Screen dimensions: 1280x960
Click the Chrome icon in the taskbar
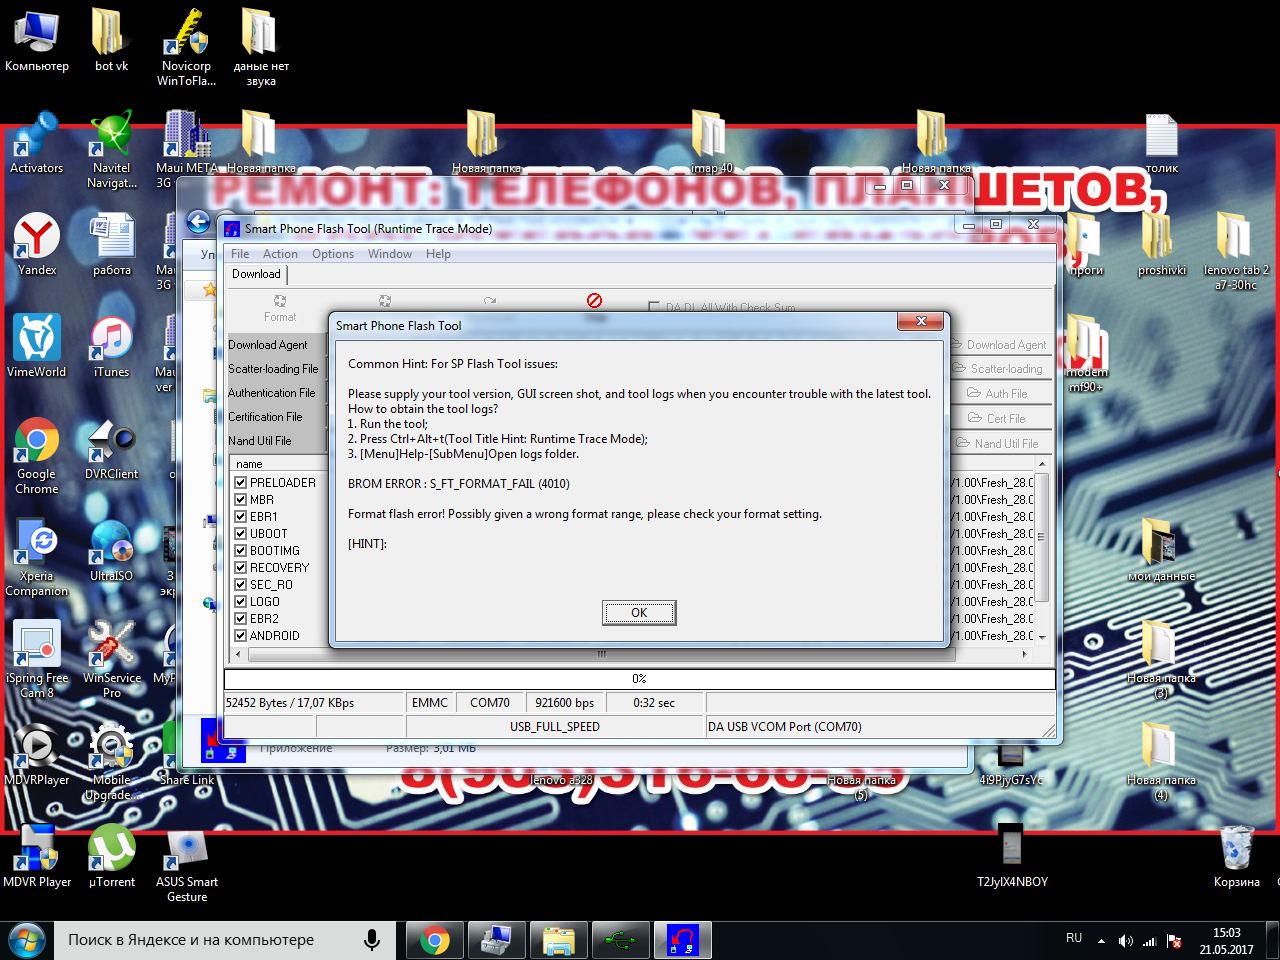click(x=434, y=940)
